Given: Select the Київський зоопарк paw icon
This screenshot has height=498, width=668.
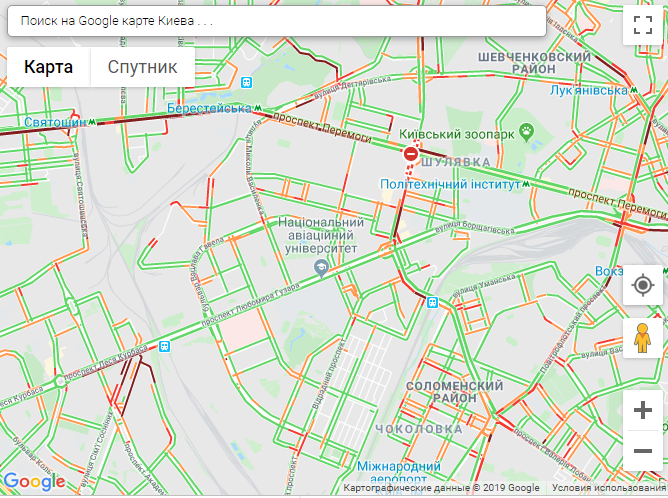Looking at the screenshot, I should coord(527,132).
